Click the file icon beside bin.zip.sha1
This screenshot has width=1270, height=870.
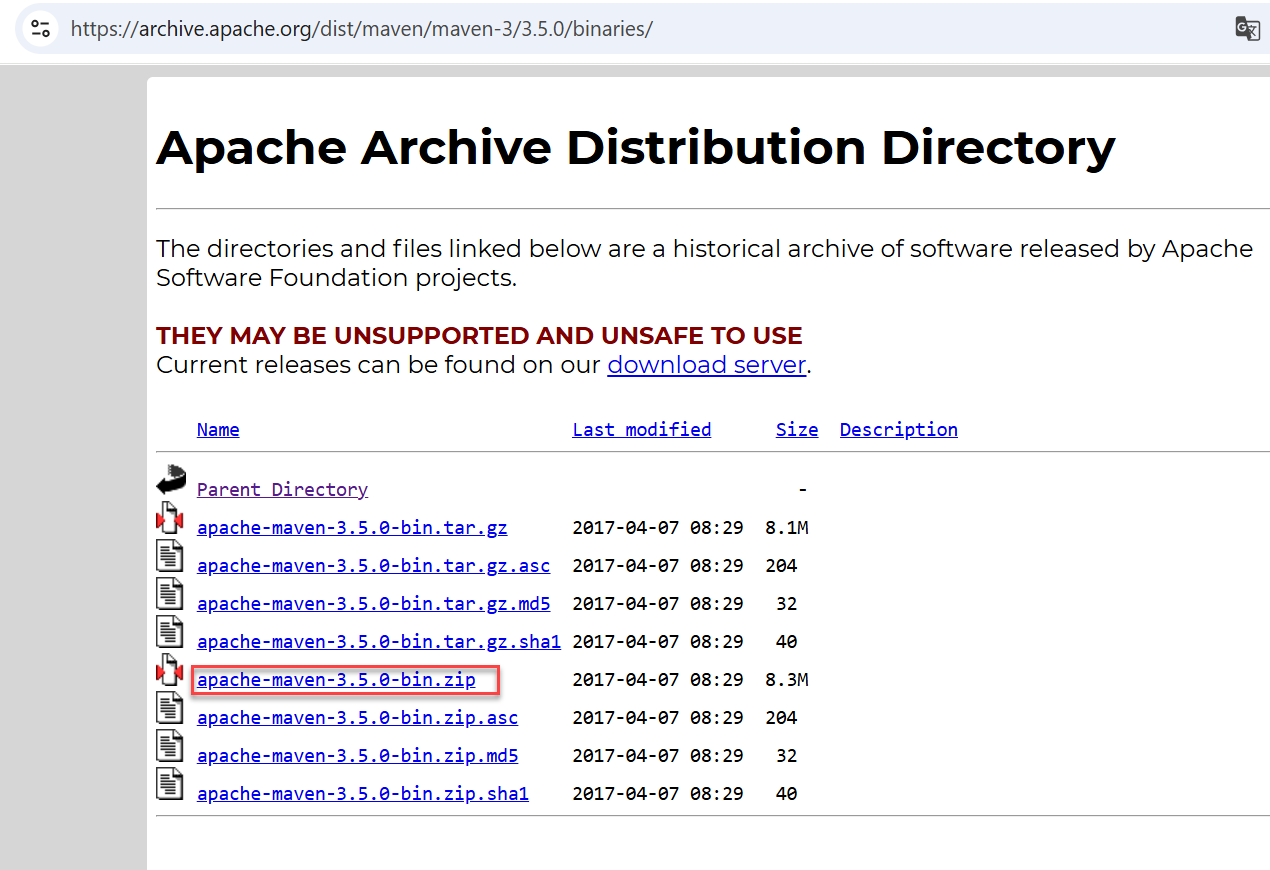(x=170, y=784)
